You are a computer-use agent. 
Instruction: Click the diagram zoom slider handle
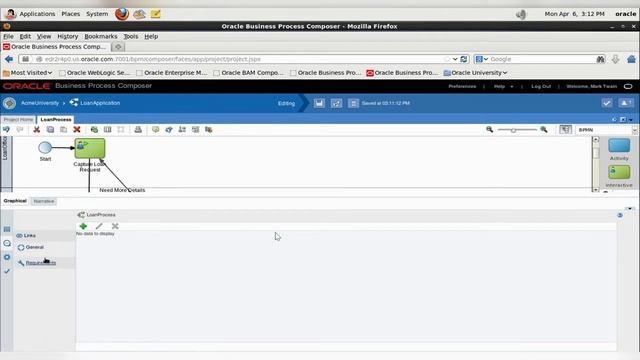click(513, 130)
